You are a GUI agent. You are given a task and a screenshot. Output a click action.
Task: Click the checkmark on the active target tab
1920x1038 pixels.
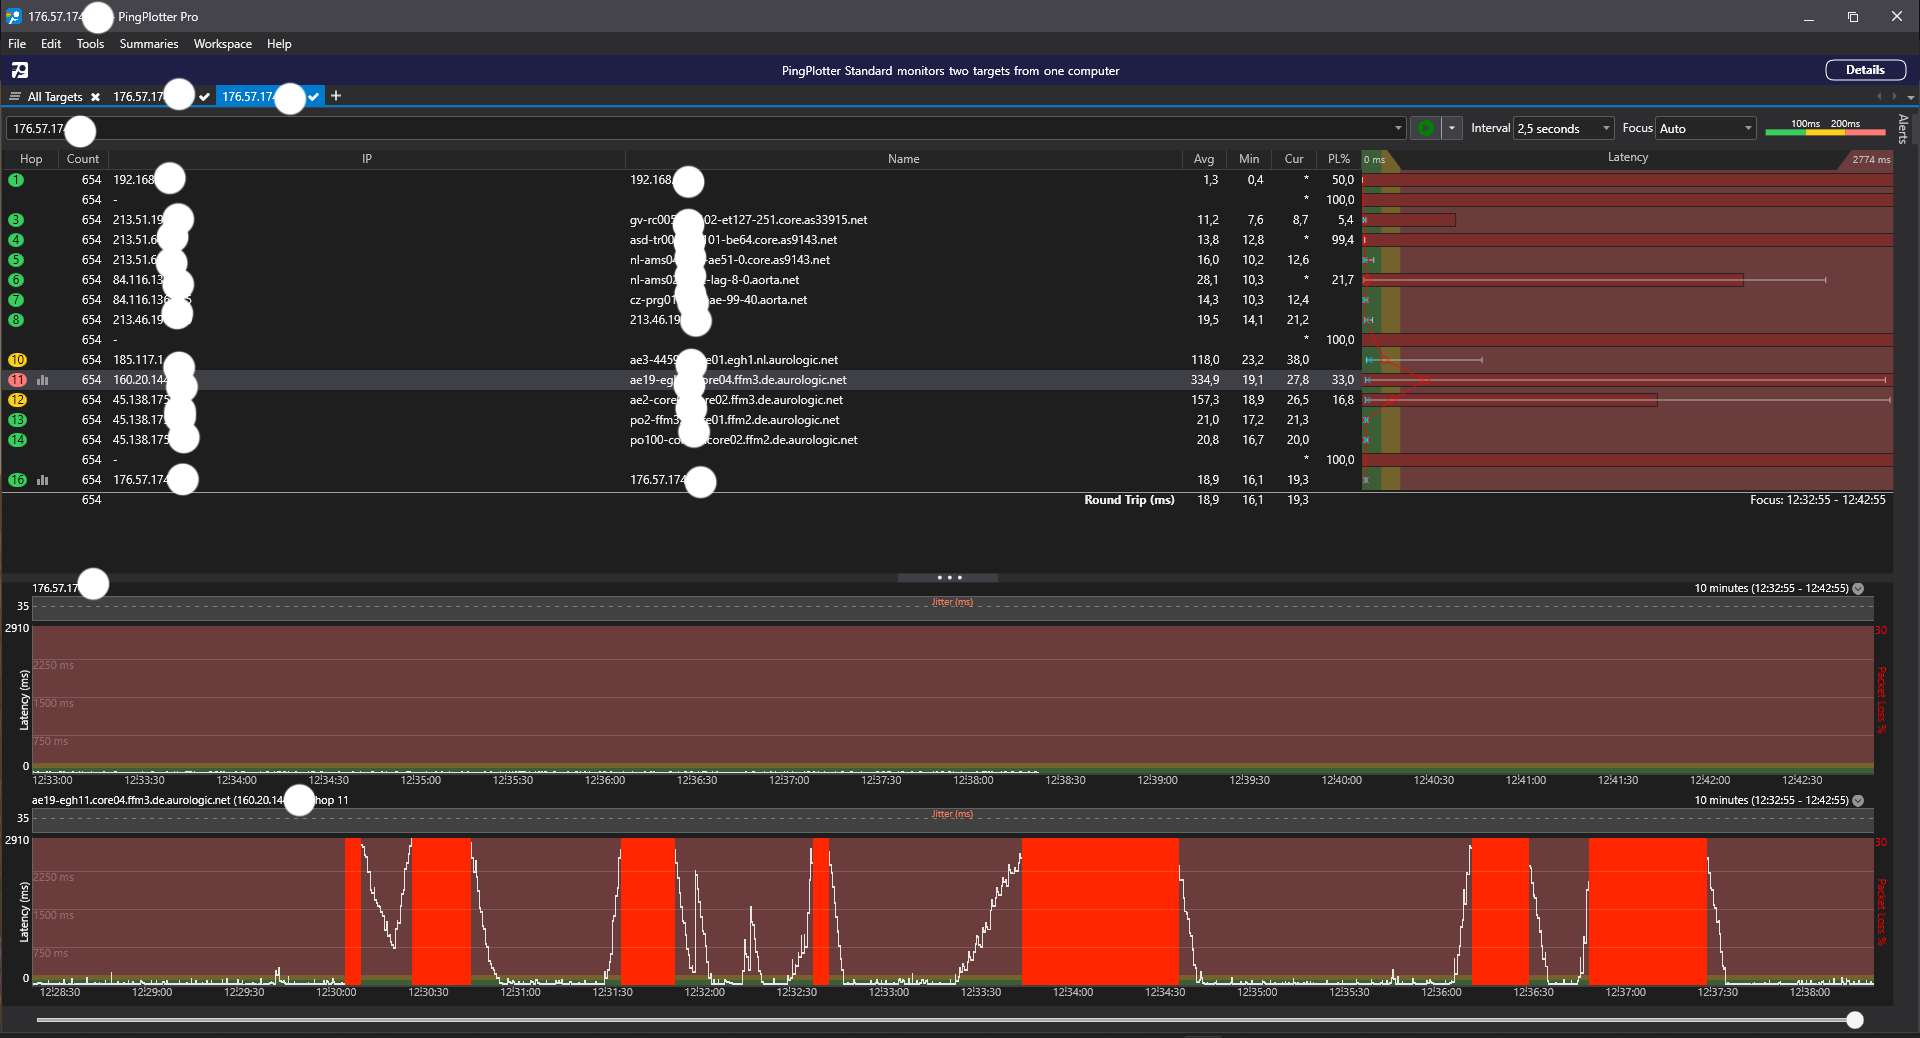pos(314,97)
